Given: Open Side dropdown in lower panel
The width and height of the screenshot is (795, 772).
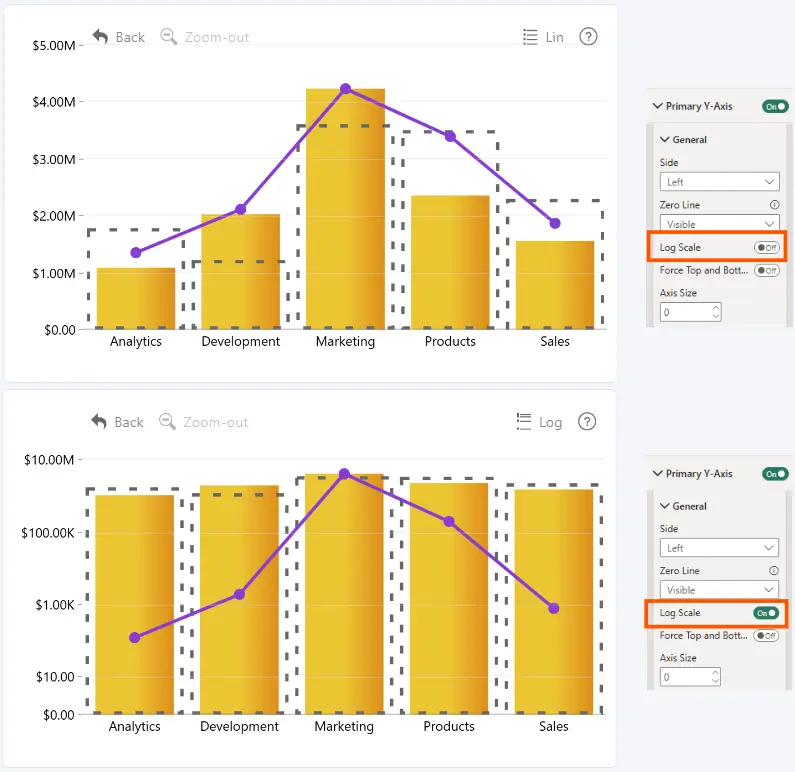Looking at the screenshot, I should tap(719, 547).
